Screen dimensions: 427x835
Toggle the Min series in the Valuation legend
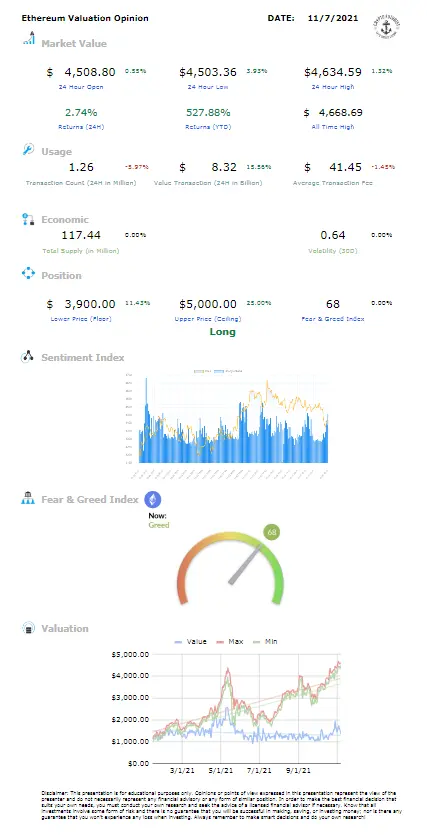coord(264,641)
